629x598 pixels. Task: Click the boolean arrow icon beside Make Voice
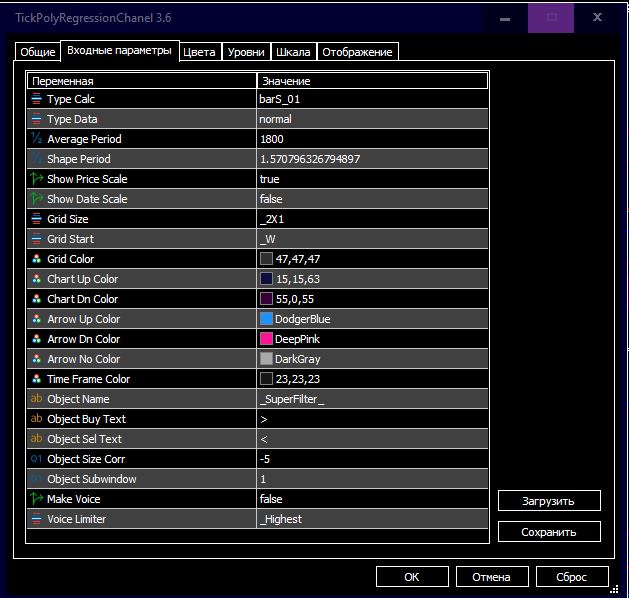(x=37, y=499)
